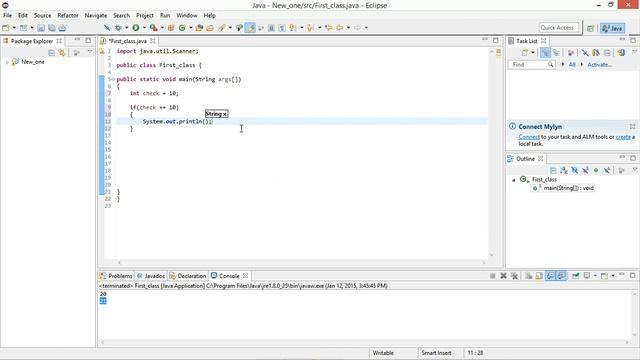Click the Connect link in Mylyn panel

tap(529, 137)
